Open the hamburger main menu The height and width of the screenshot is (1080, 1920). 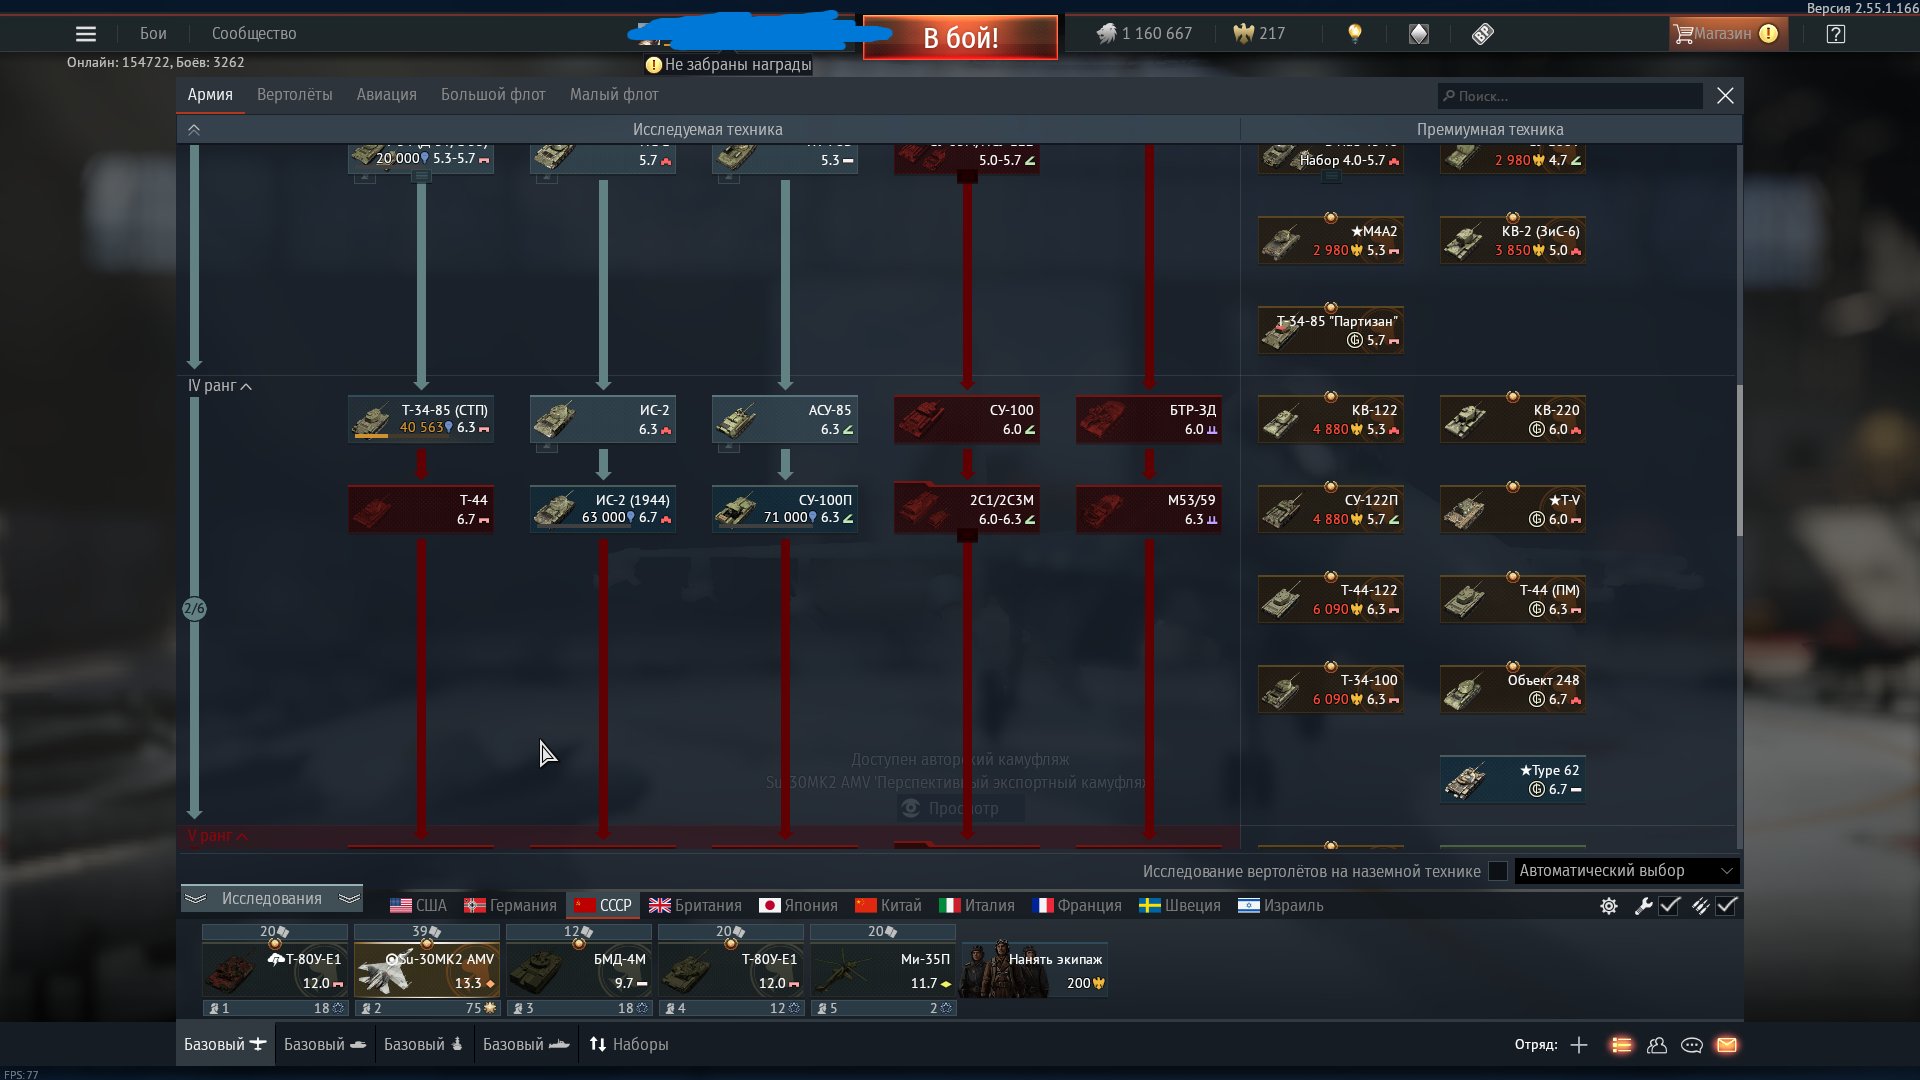pos(86,34)
